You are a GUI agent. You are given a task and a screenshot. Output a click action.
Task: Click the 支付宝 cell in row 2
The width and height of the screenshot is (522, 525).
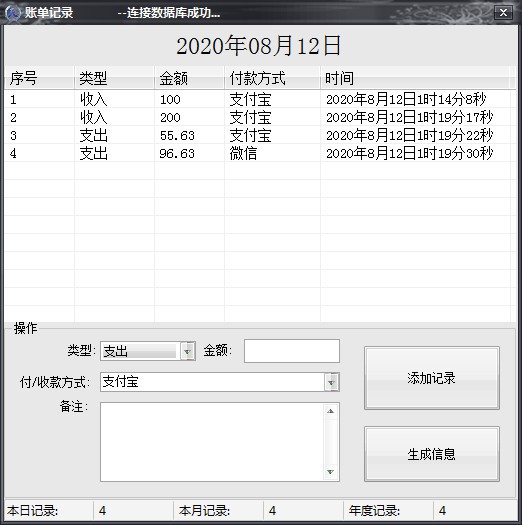pos(272,118)
